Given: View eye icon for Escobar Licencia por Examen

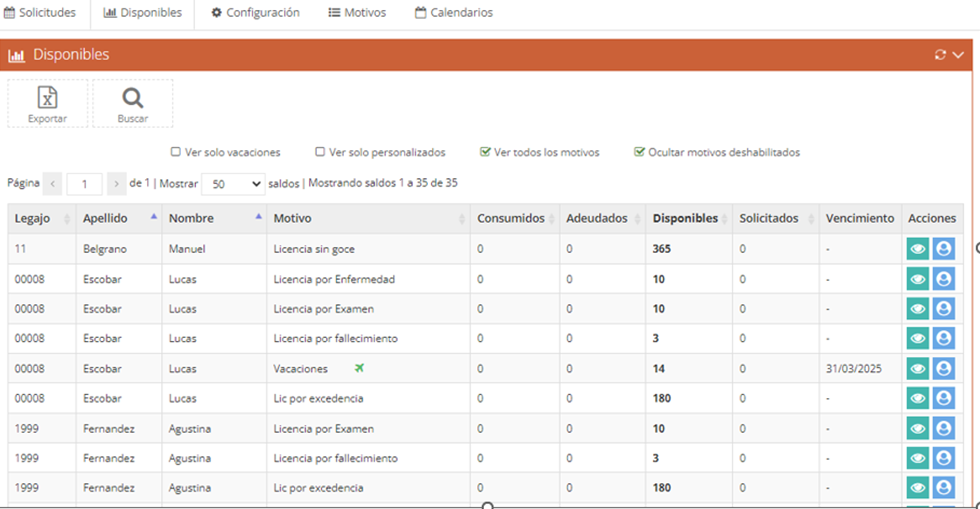Looking at the screenshot, I should point(918,309).
